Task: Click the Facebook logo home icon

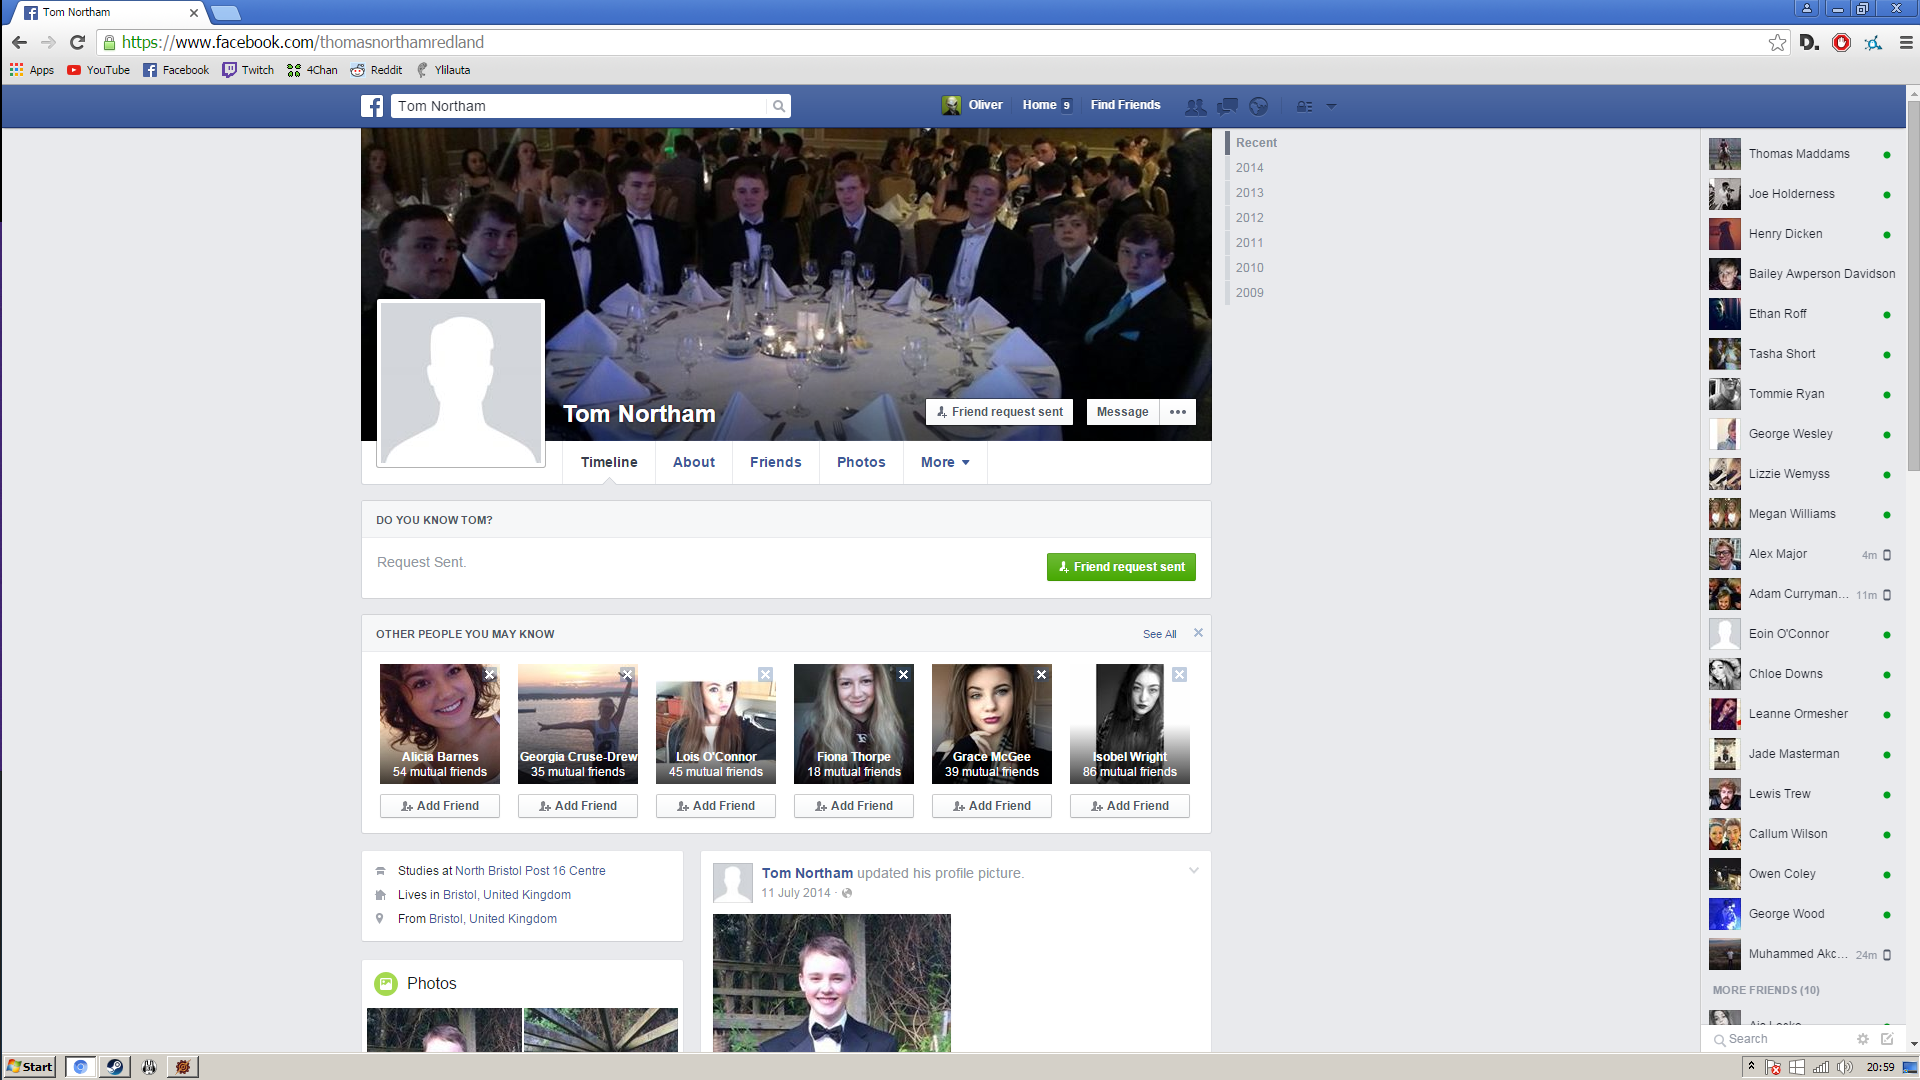Action: 372,106
